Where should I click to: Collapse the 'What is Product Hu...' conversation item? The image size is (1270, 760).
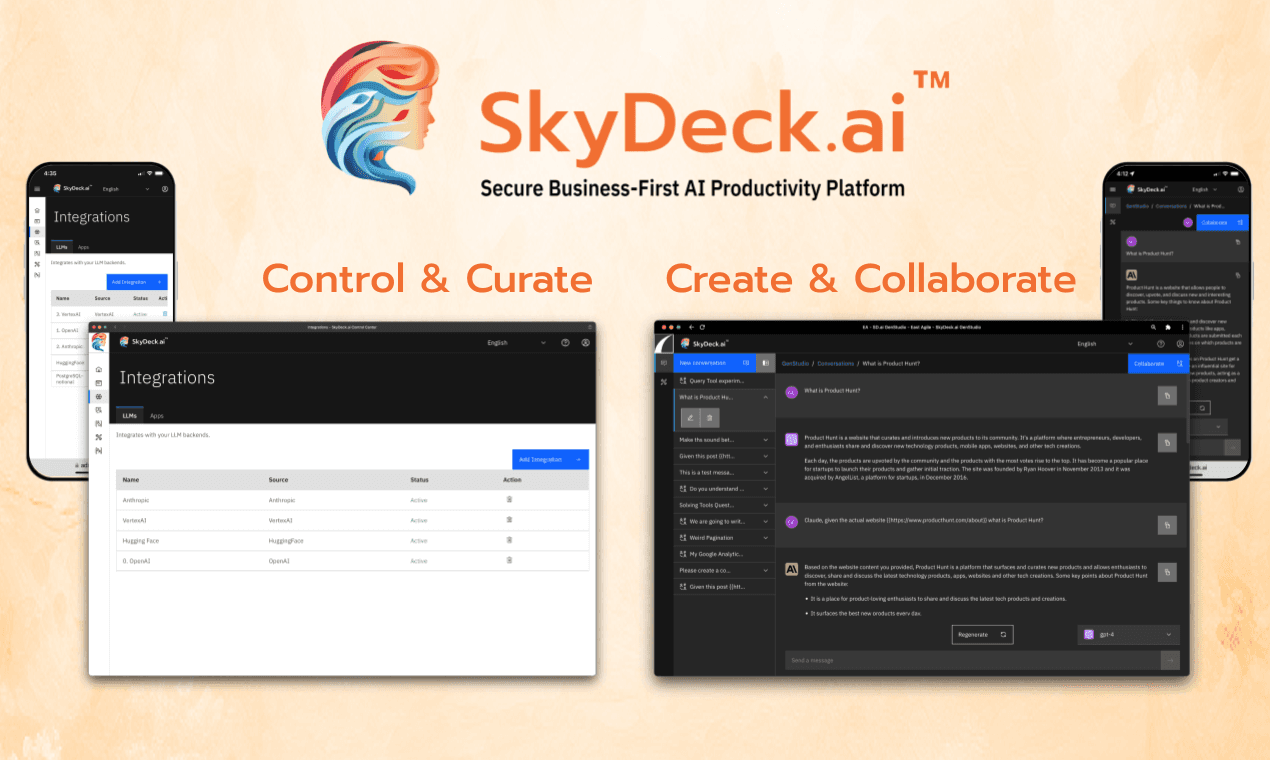(765, 397)
